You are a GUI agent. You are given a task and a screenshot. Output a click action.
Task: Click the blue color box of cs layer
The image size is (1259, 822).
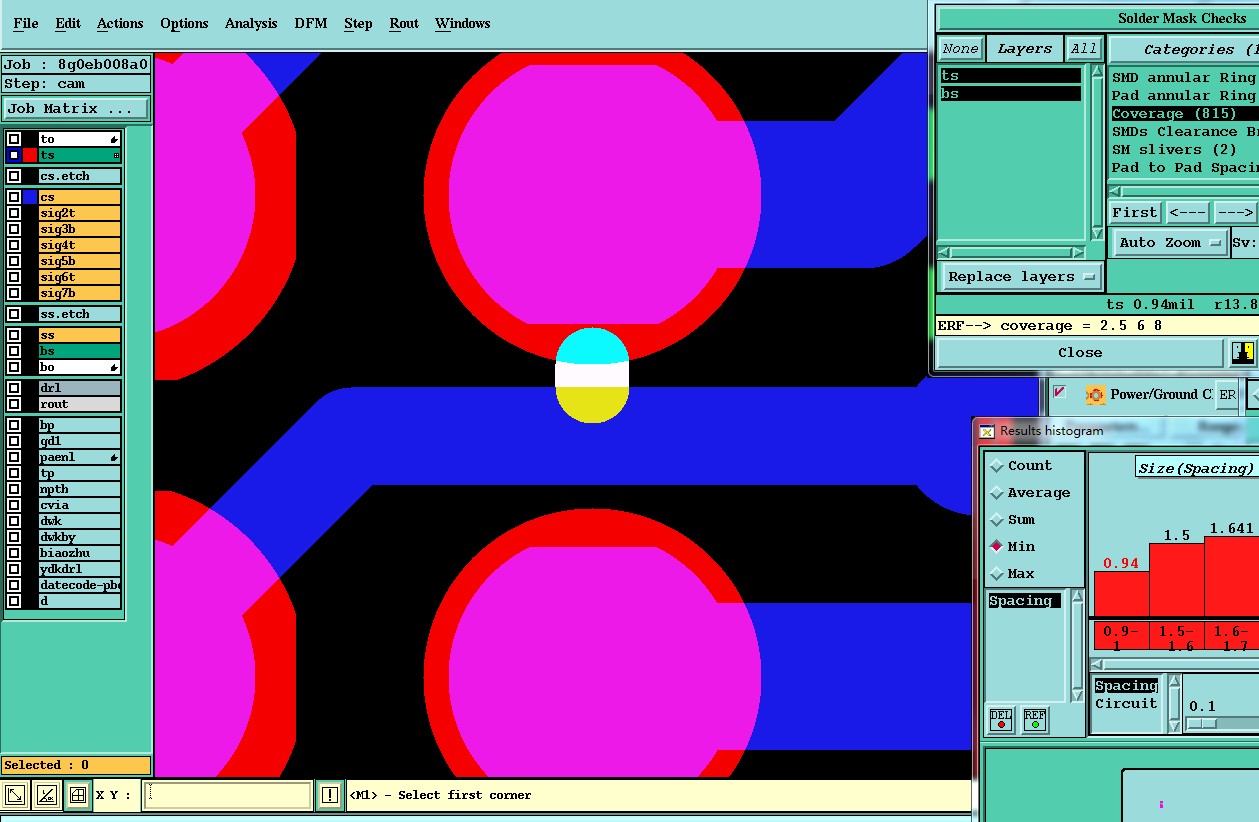(x=30, y=197)
